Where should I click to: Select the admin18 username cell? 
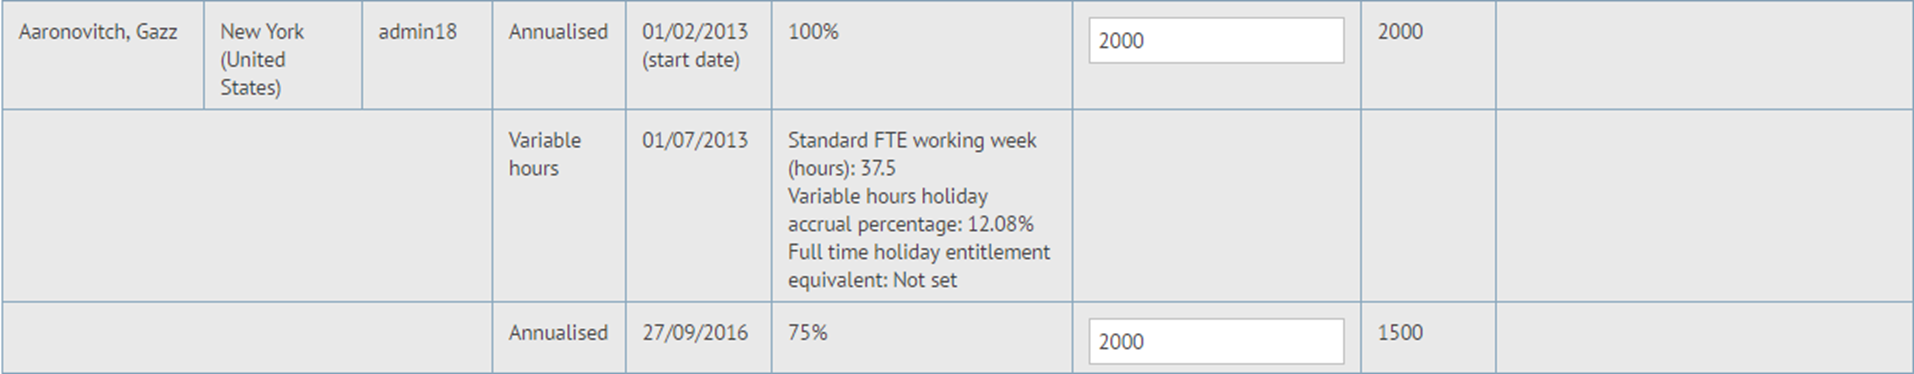point(427,55)
